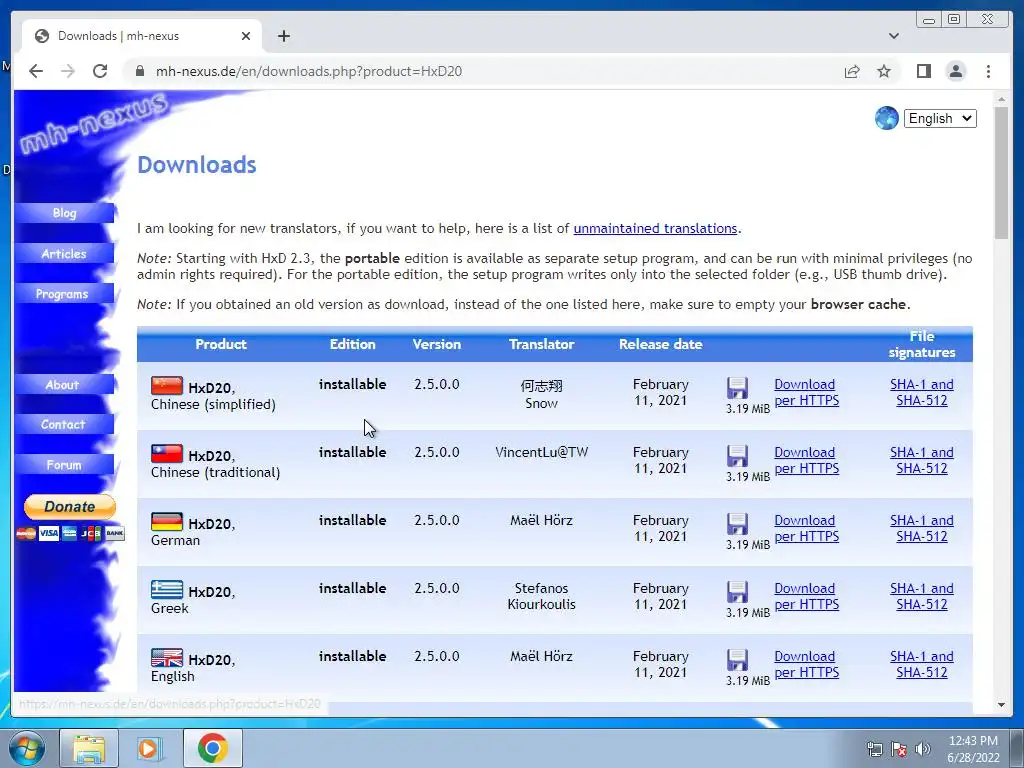Reload the page with refresh icon
This screenshot has height=768, width=1024.
click(x=100, y=71)
